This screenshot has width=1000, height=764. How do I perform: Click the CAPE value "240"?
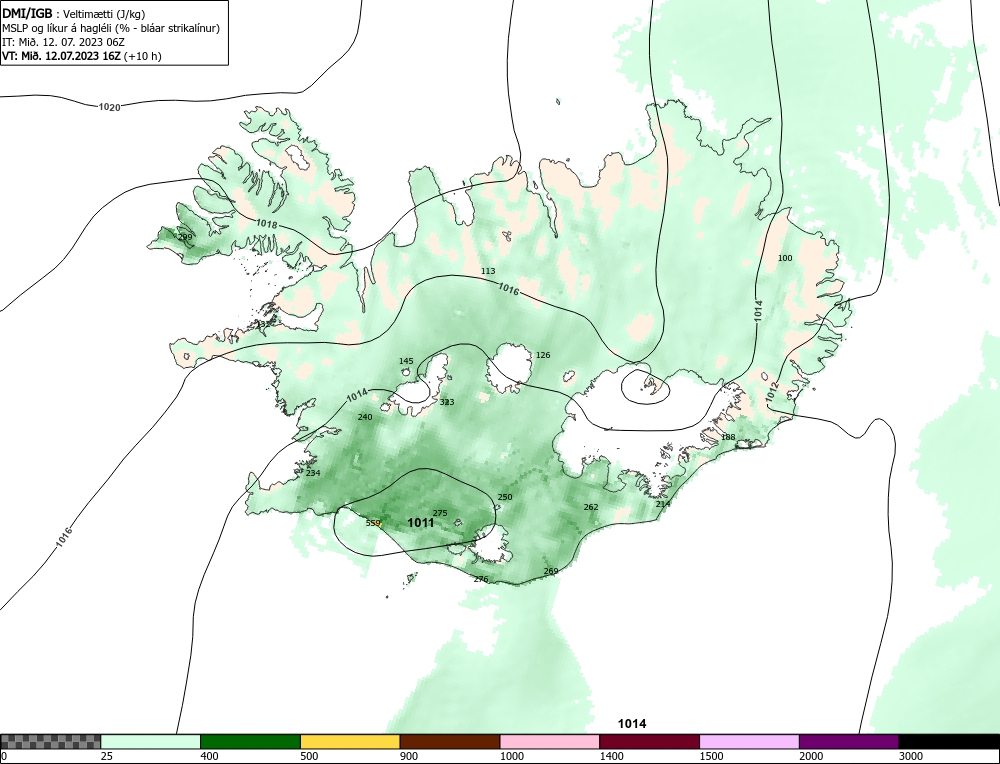pos(365,417)
